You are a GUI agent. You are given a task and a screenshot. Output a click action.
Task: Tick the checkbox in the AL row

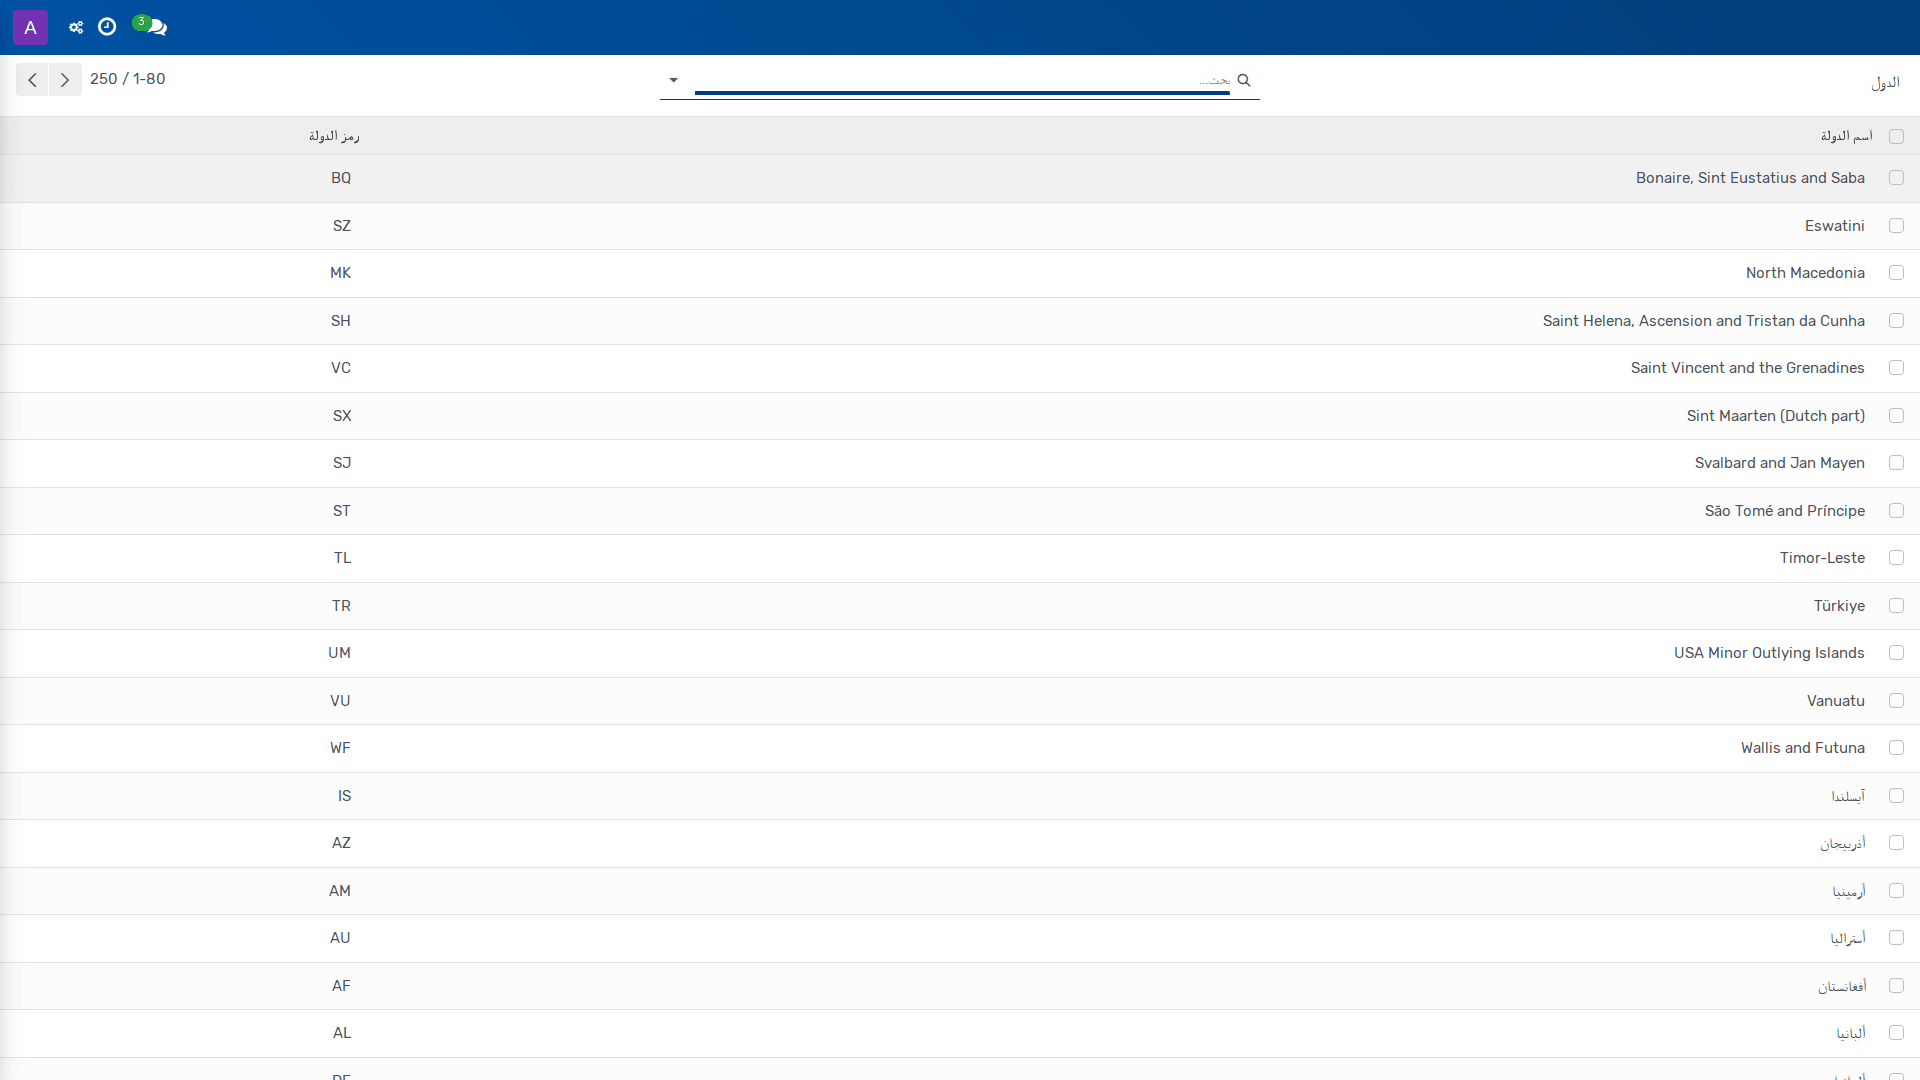pyautogui.click(x=1896, y=1033)
